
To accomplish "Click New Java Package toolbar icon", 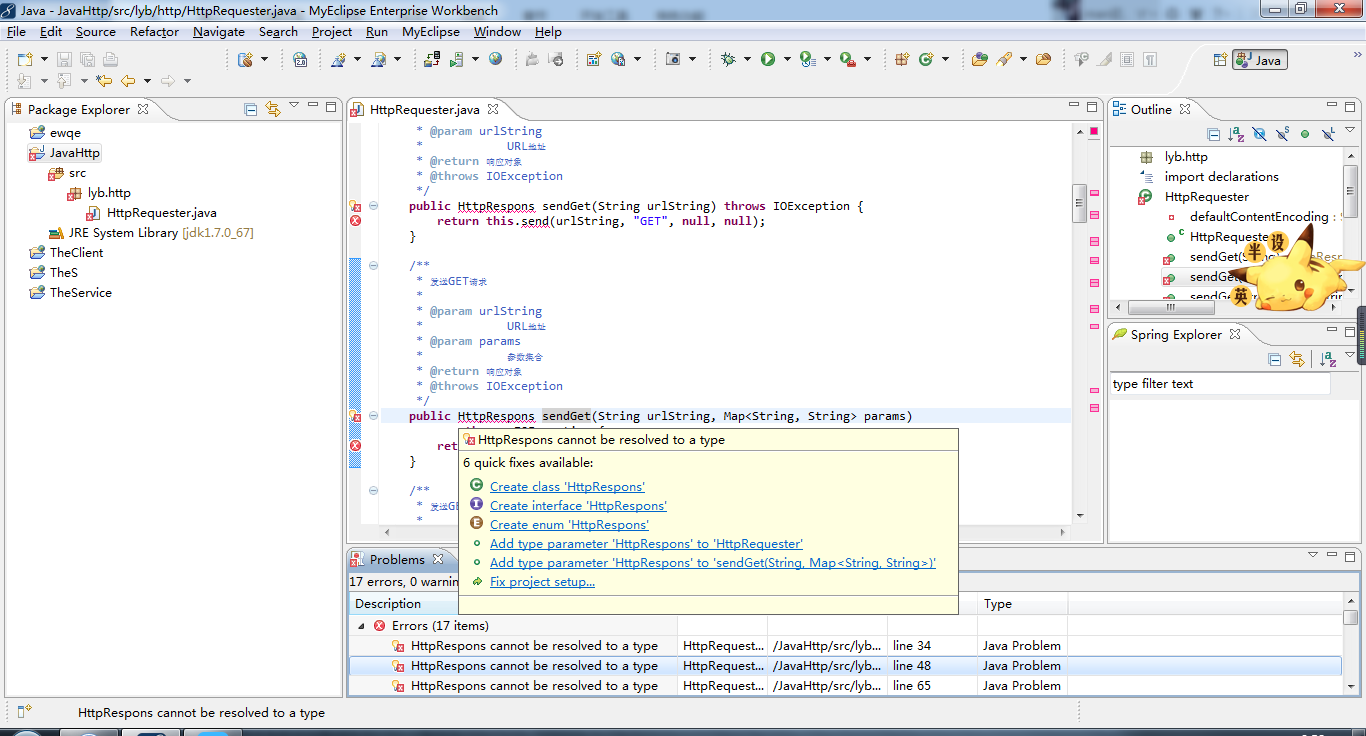I will (902, 60).
